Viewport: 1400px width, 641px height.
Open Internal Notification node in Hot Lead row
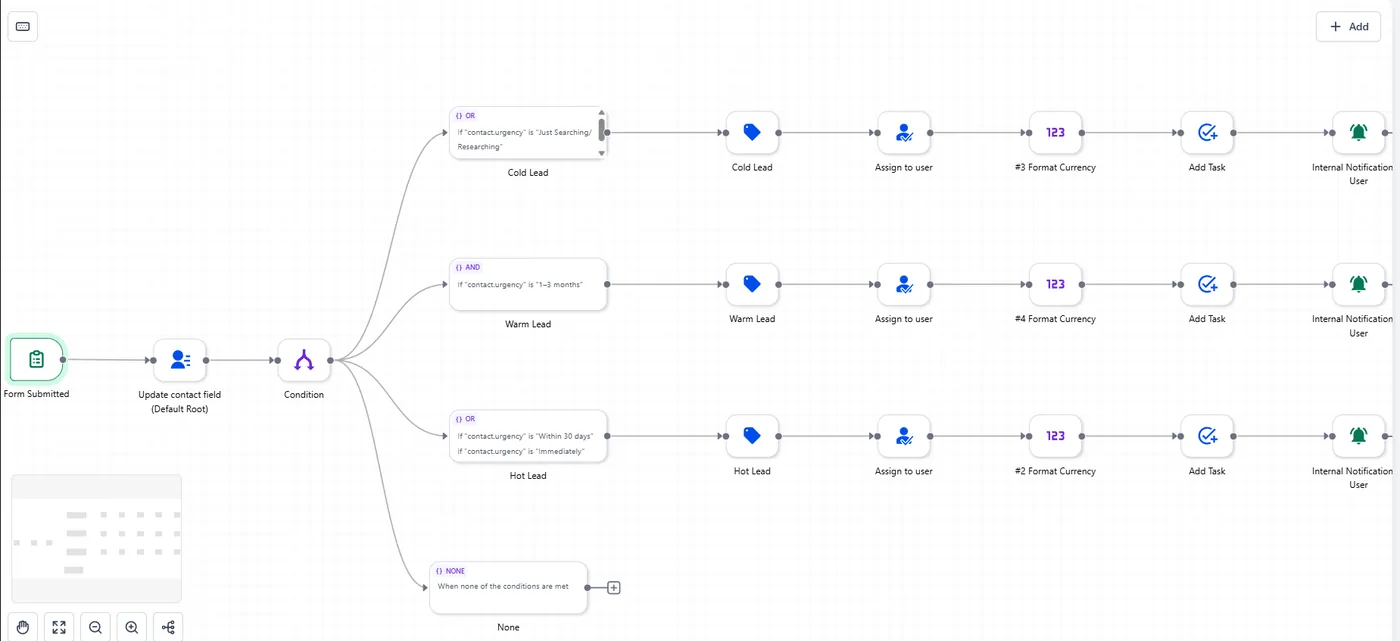click(x=1358, y=436)
